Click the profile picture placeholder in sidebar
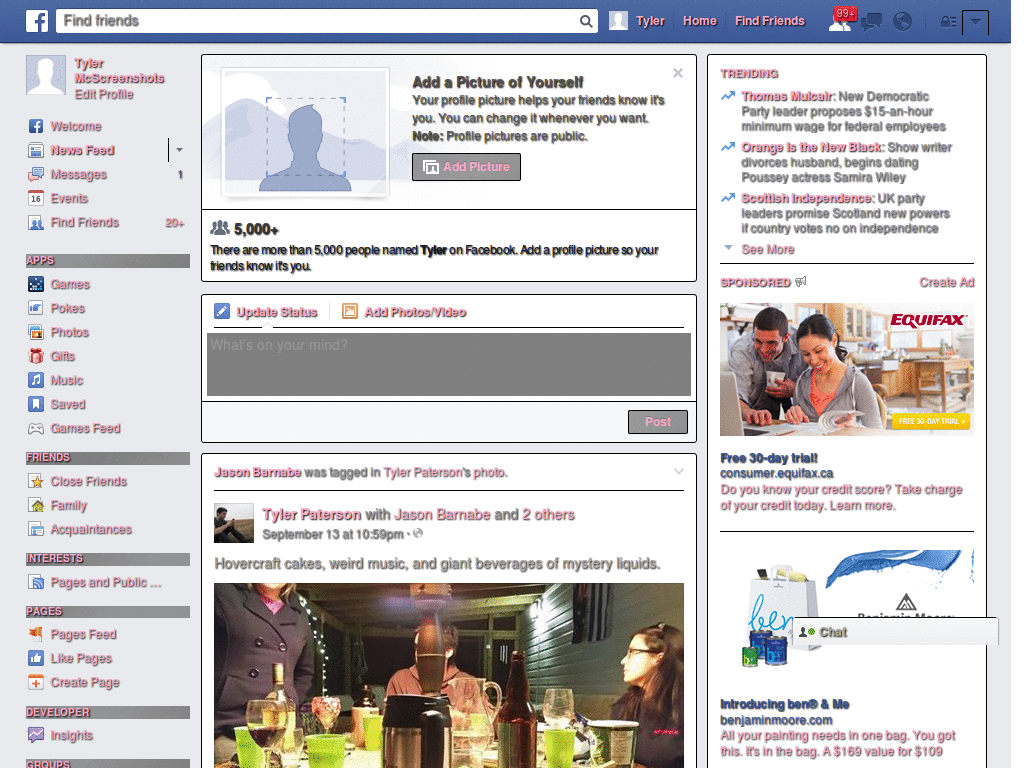The image size is (1024, 768). [x=46, y=75]
